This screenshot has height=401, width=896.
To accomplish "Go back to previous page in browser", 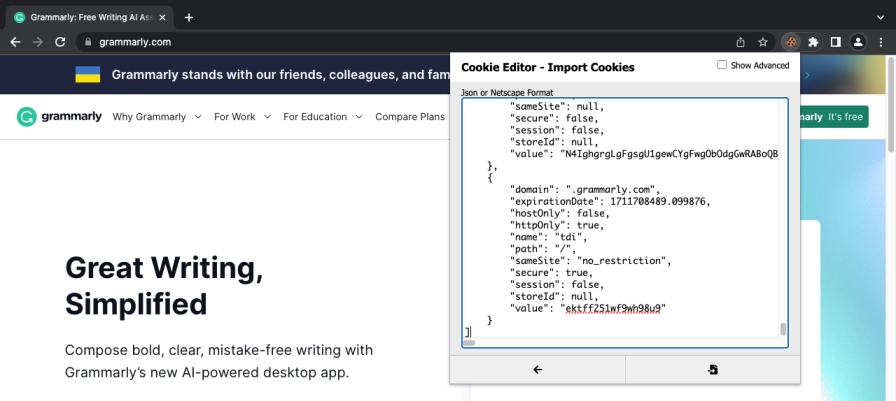I will point(15,42).
